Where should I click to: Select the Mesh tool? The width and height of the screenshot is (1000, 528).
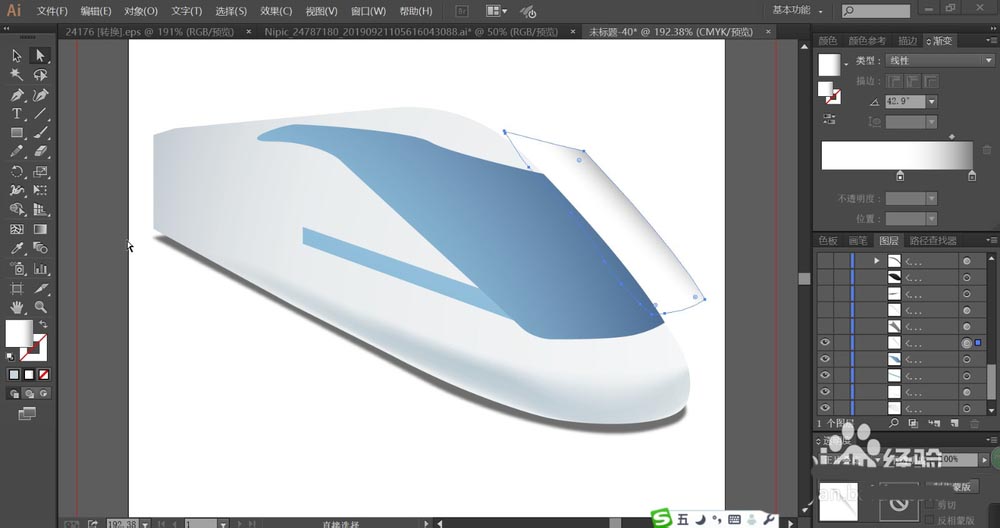17,229
